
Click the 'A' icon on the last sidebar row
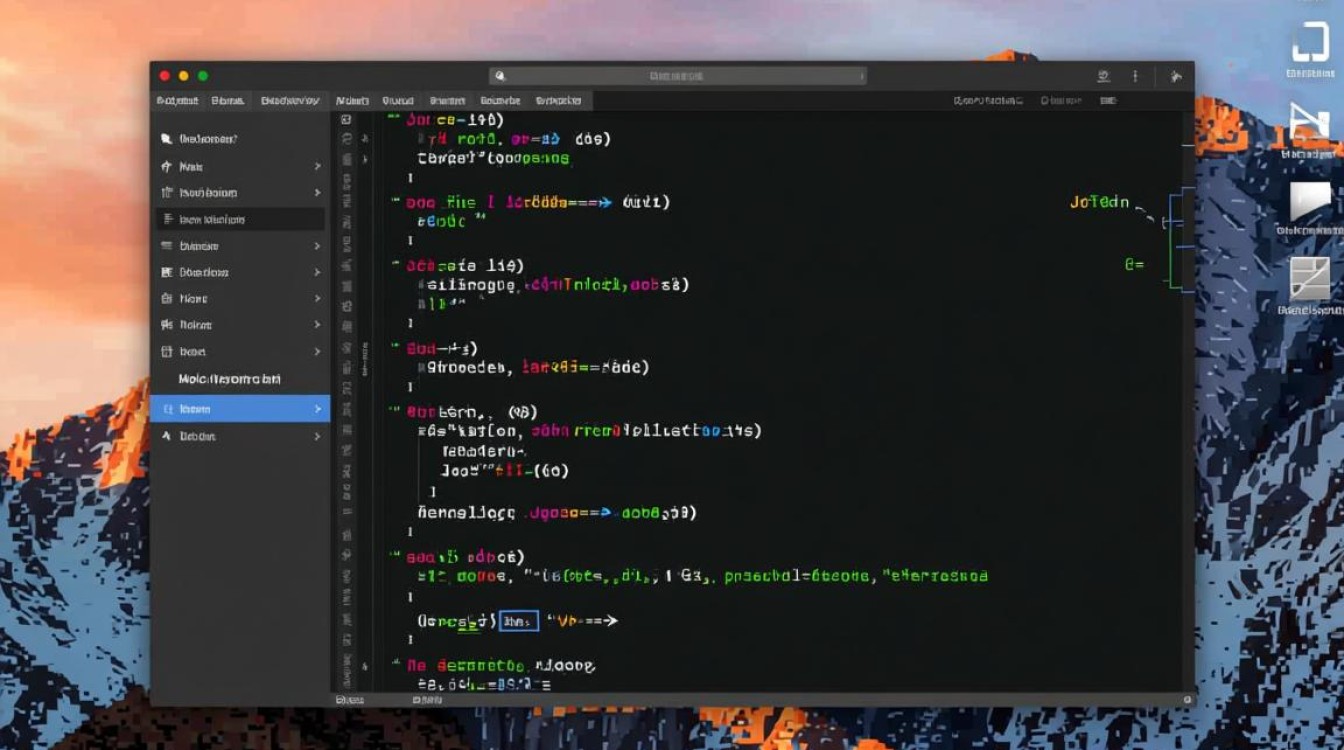166,436
